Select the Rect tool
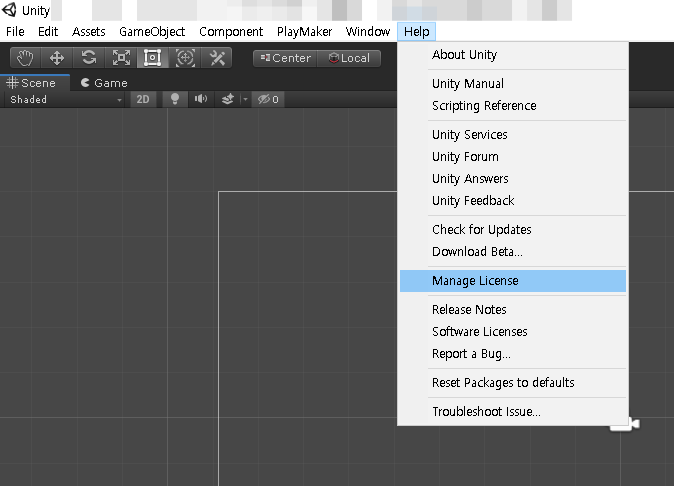The width and height of the screenshot is (674, 486). (153, 58)
